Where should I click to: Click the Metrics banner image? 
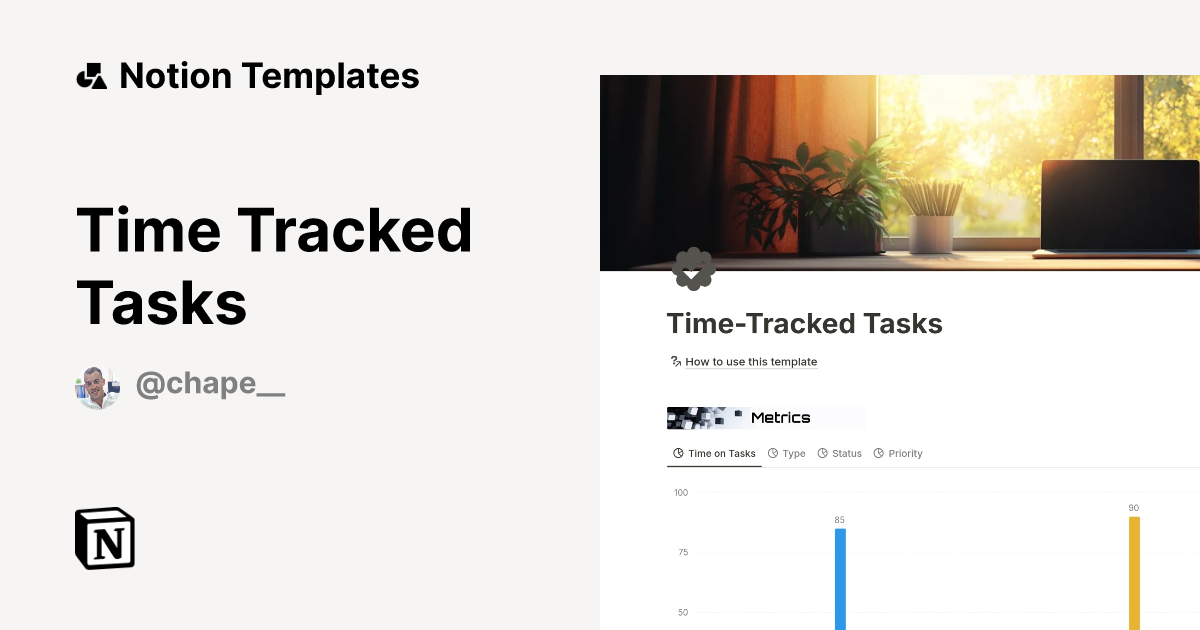765,417
